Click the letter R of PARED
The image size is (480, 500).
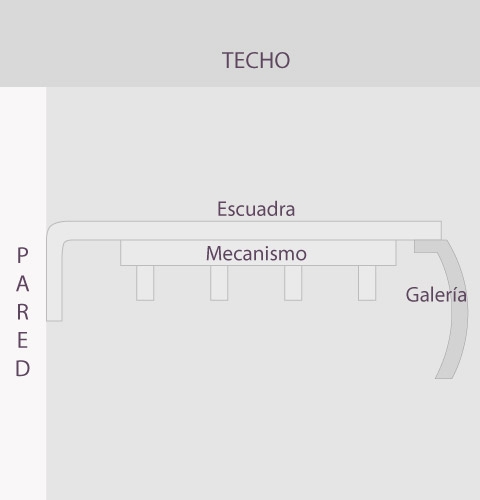[x=22, y=312]
